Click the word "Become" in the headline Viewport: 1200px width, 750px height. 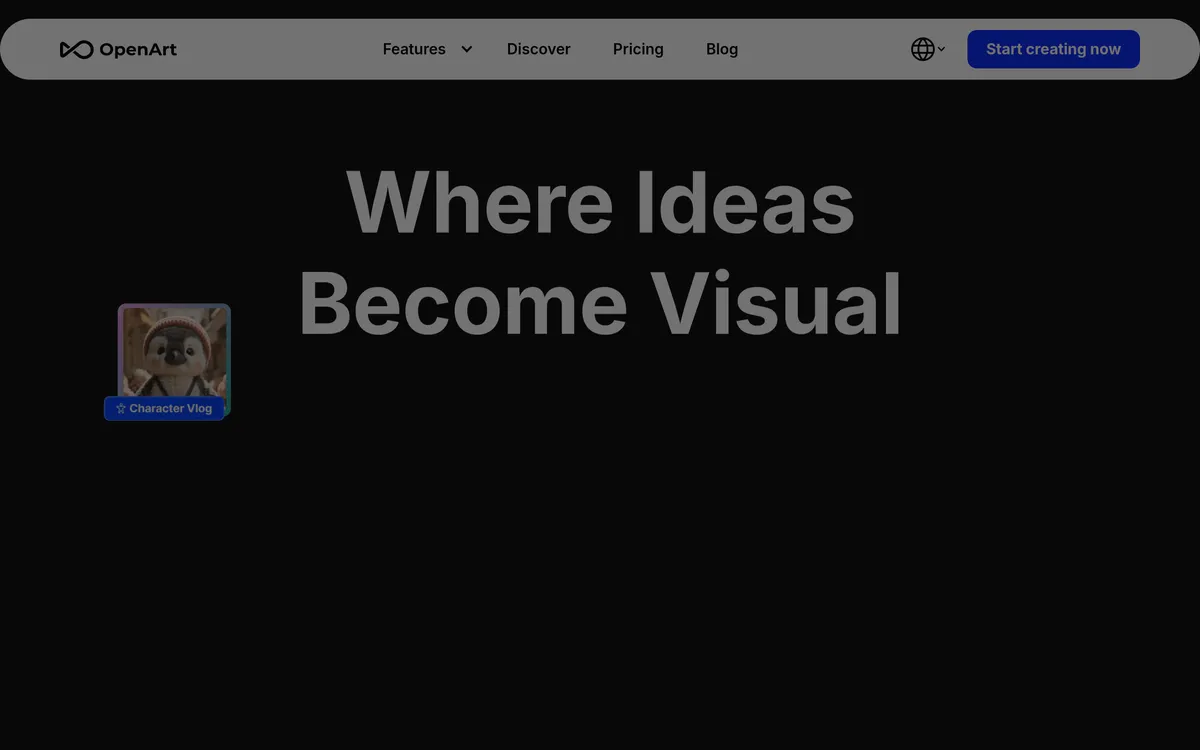click(x=462, y=304)
